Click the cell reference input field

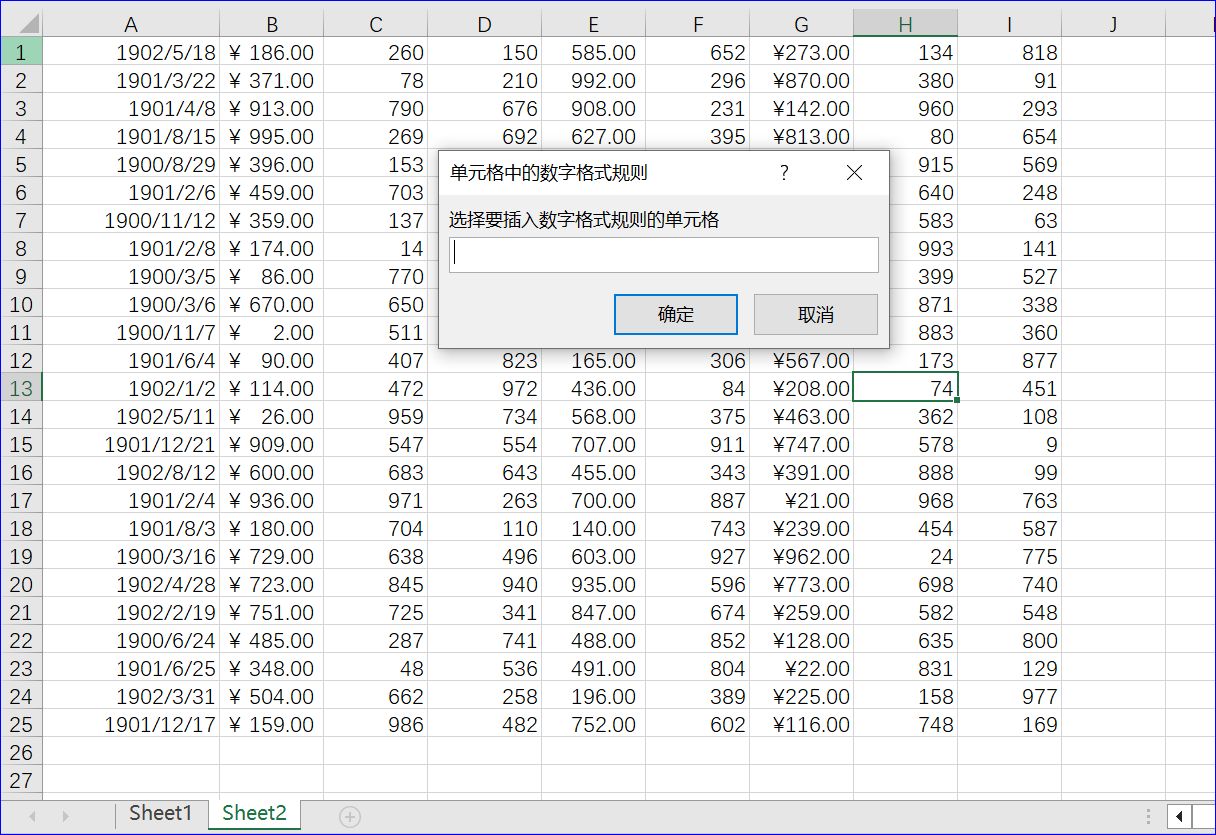664,254
